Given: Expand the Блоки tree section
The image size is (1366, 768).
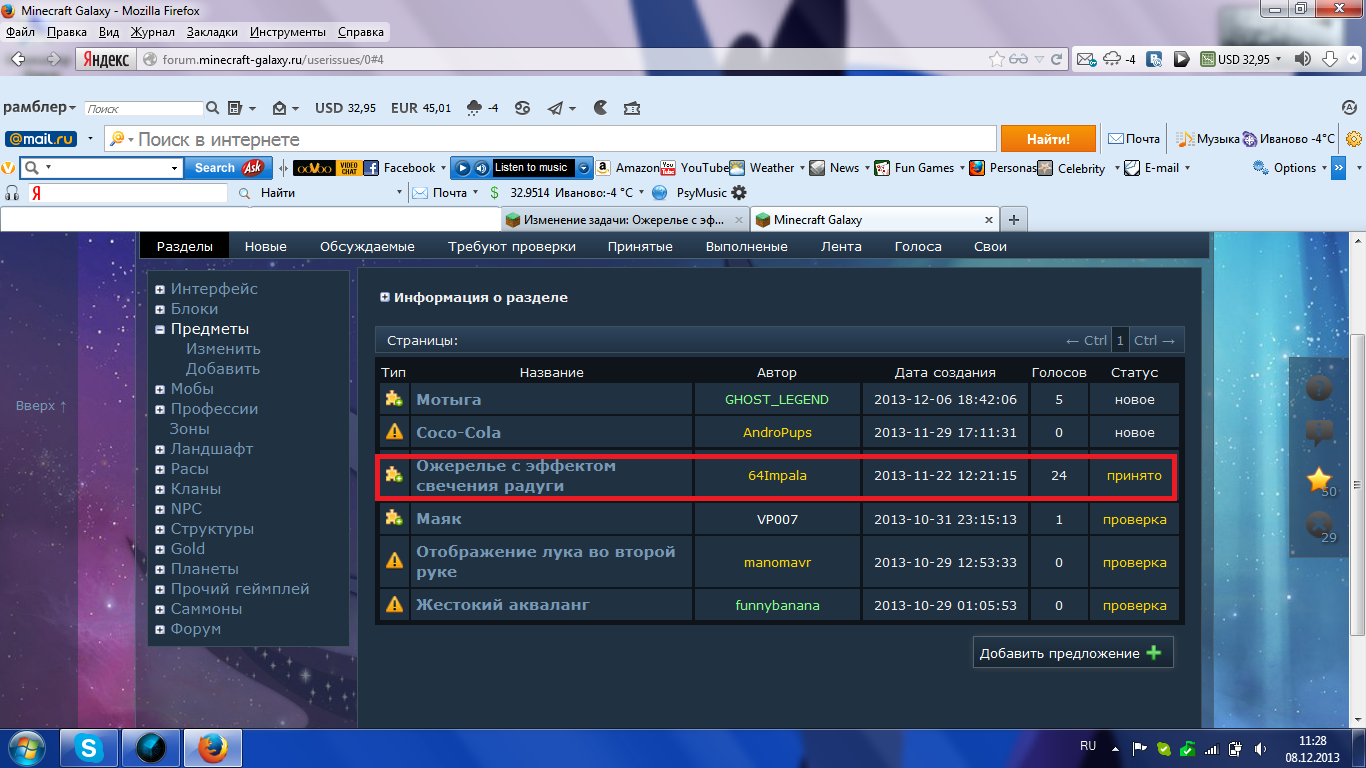Looking at the screenshot, I should tap(160, 309).
